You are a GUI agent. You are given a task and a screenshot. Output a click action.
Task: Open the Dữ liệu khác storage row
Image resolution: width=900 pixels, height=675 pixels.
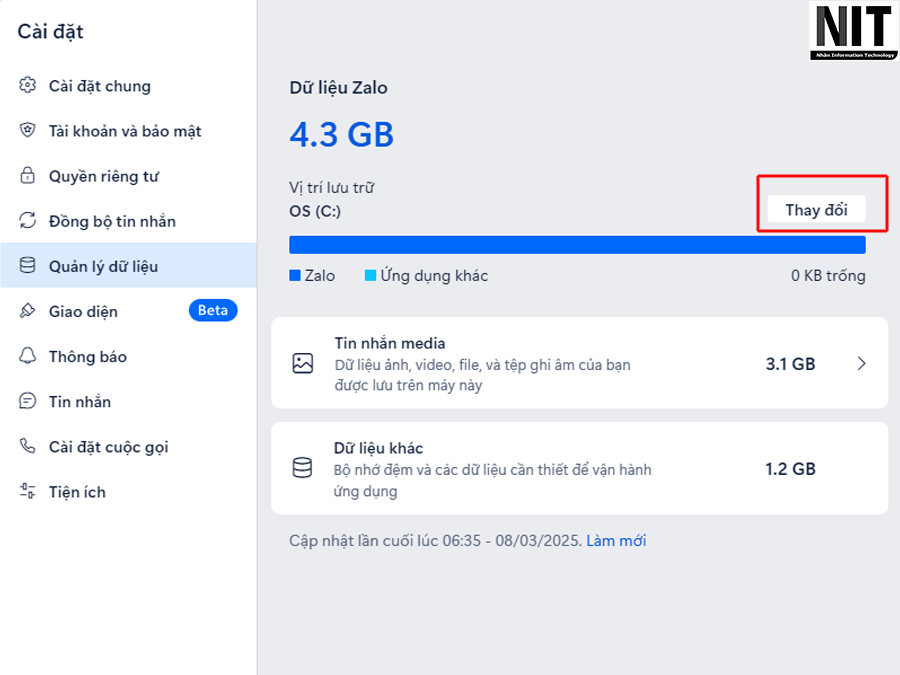(579, 468)
